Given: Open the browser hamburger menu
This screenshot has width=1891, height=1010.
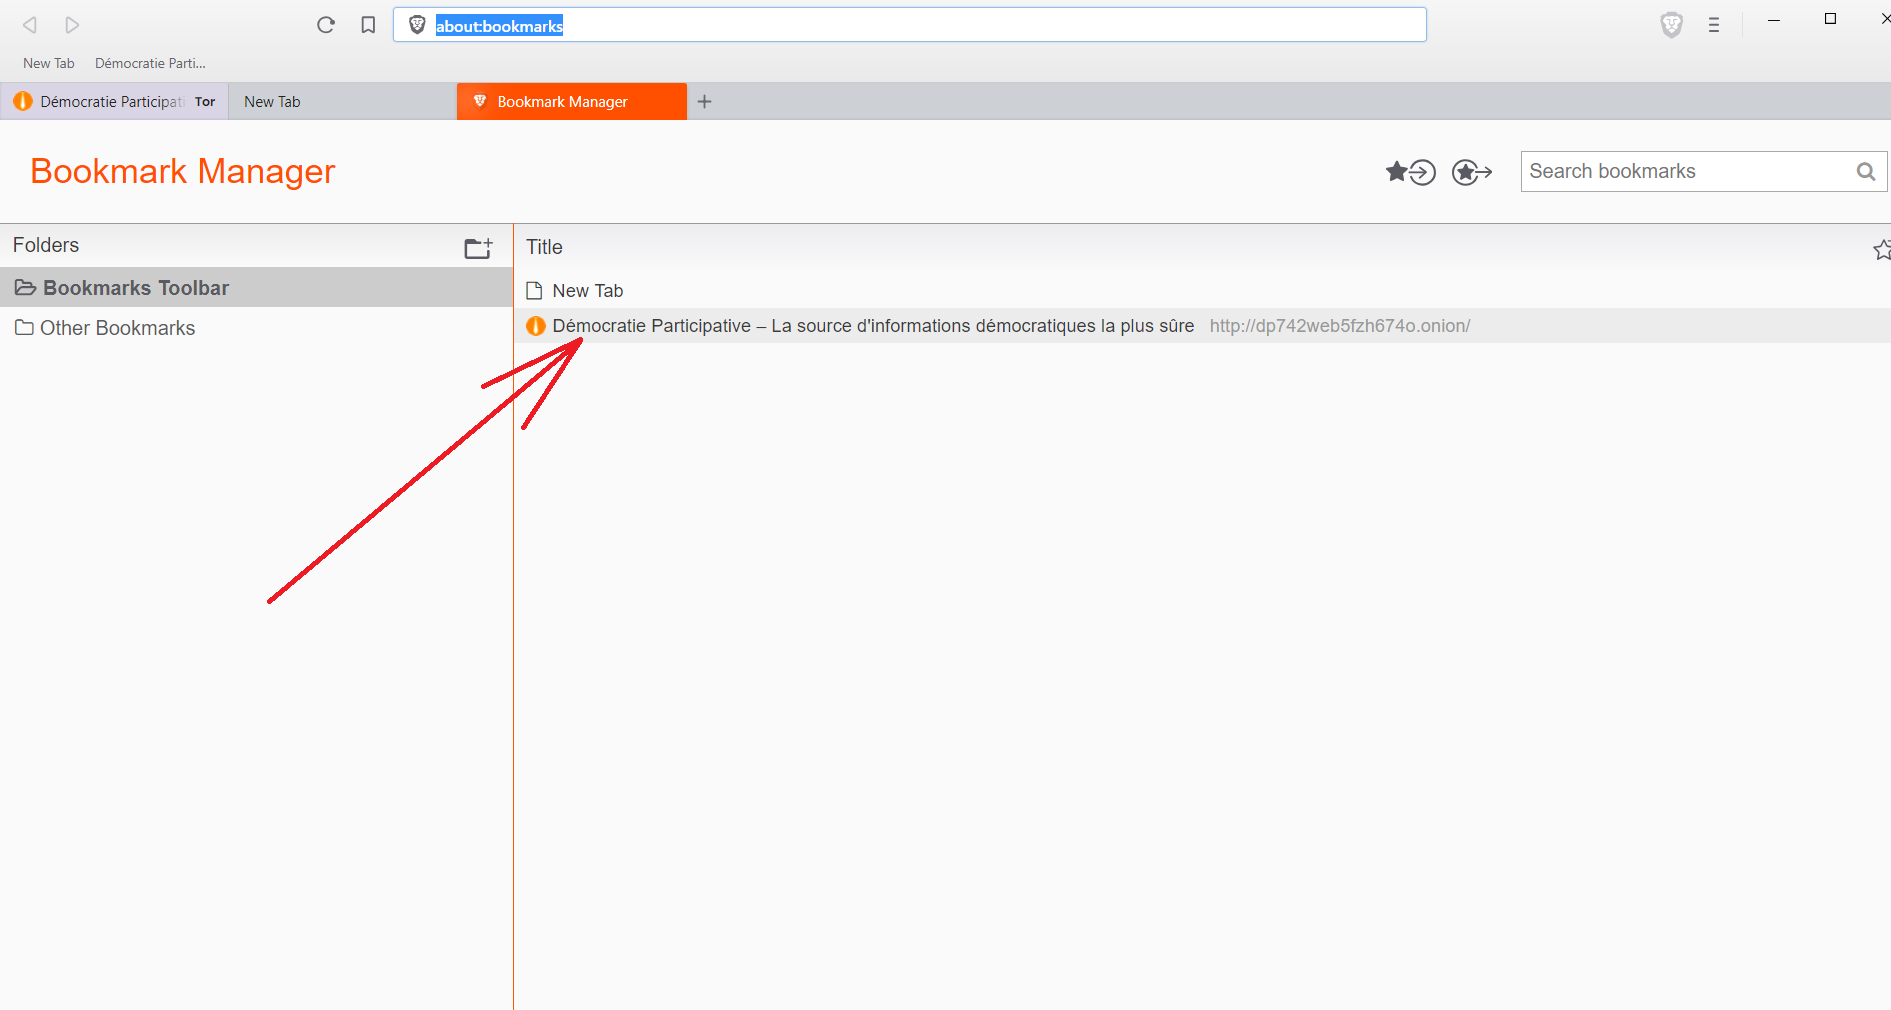Looking at the screenshot, I should click(1714, 25).
